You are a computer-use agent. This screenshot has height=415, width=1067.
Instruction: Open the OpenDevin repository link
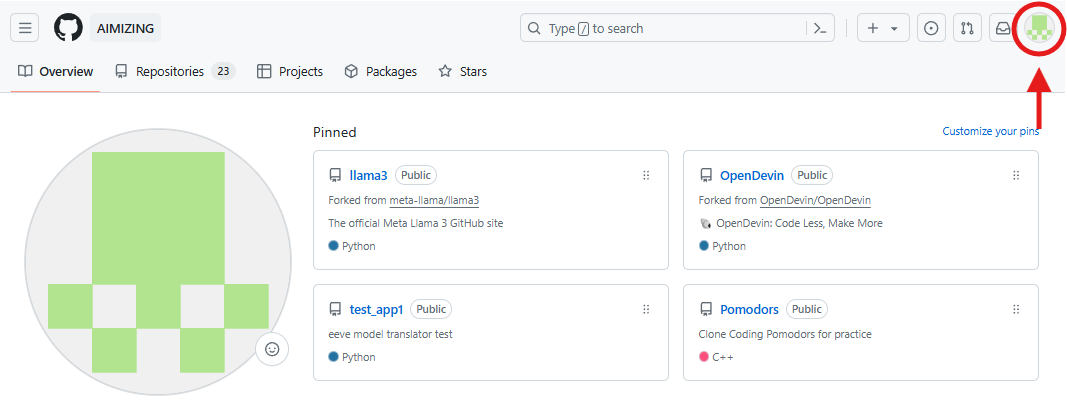[751, 175]
